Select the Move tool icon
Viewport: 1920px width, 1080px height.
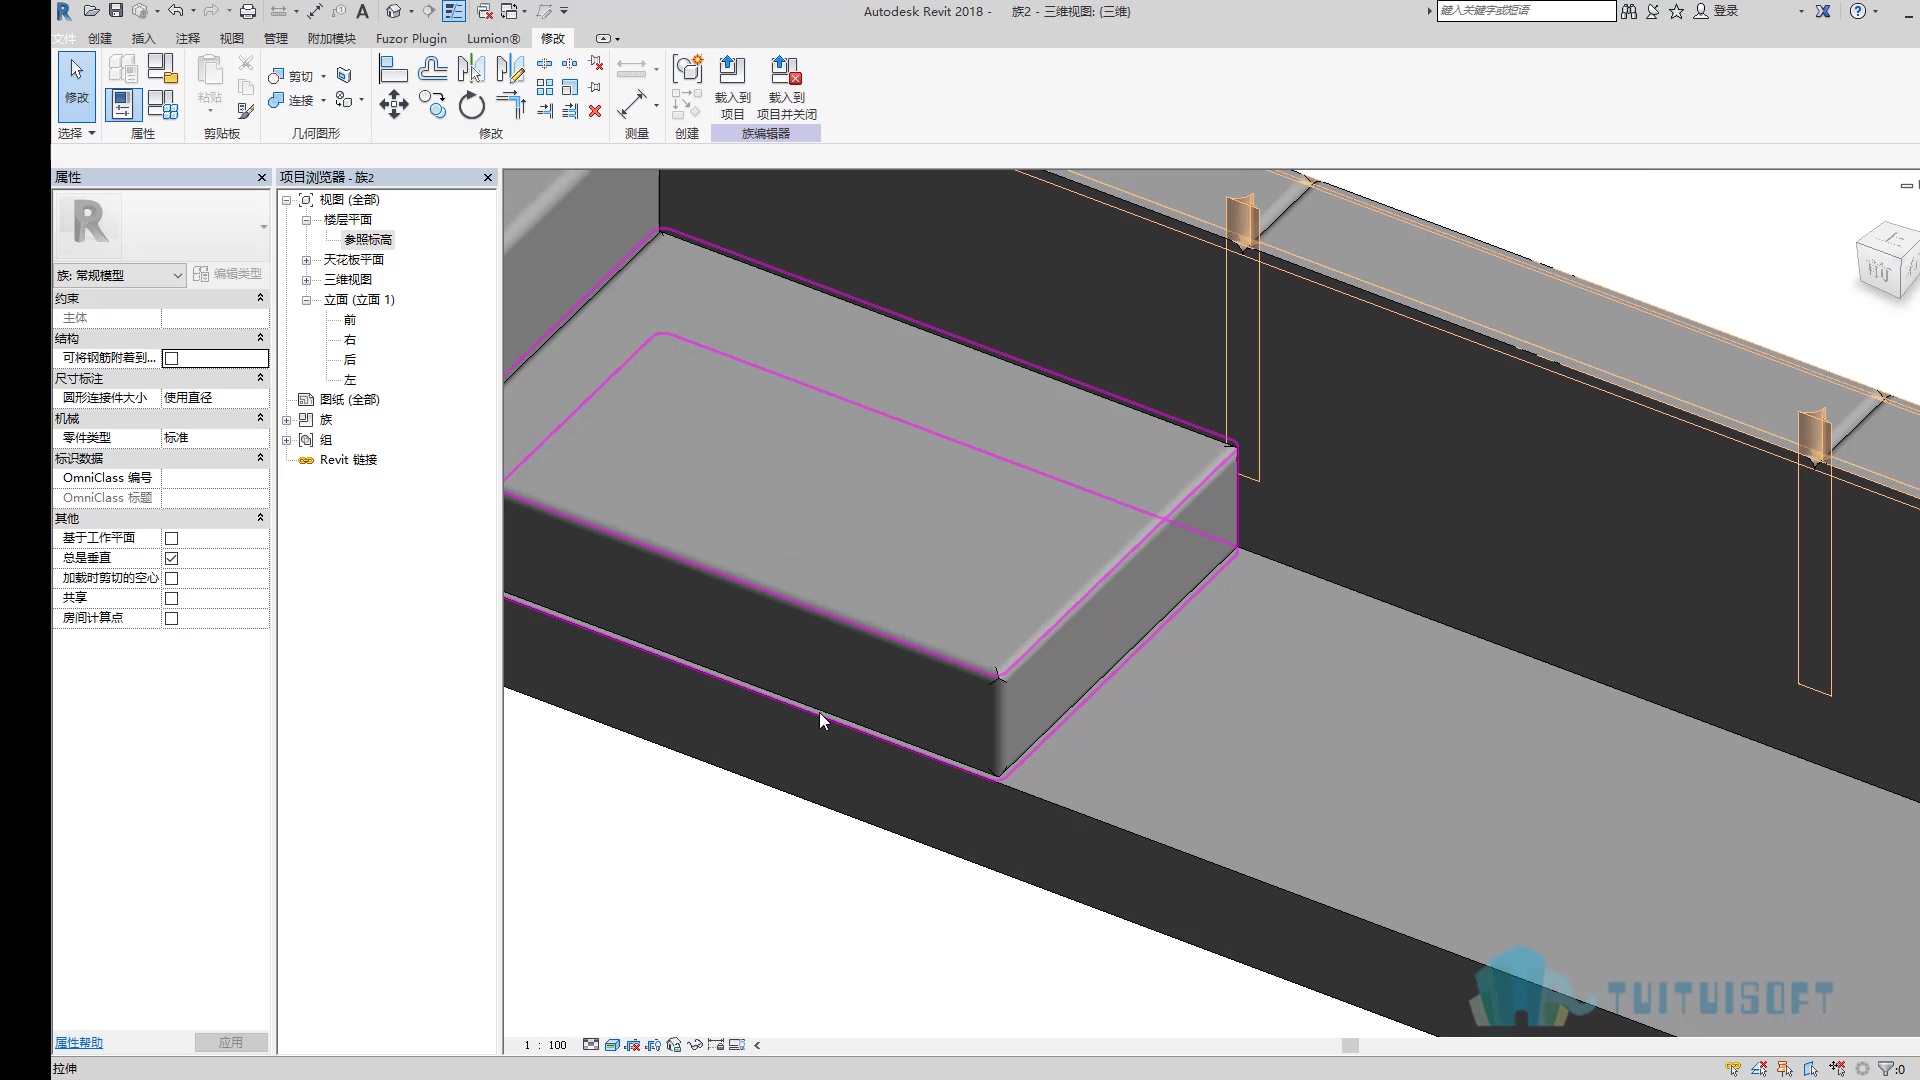point(393,104)
